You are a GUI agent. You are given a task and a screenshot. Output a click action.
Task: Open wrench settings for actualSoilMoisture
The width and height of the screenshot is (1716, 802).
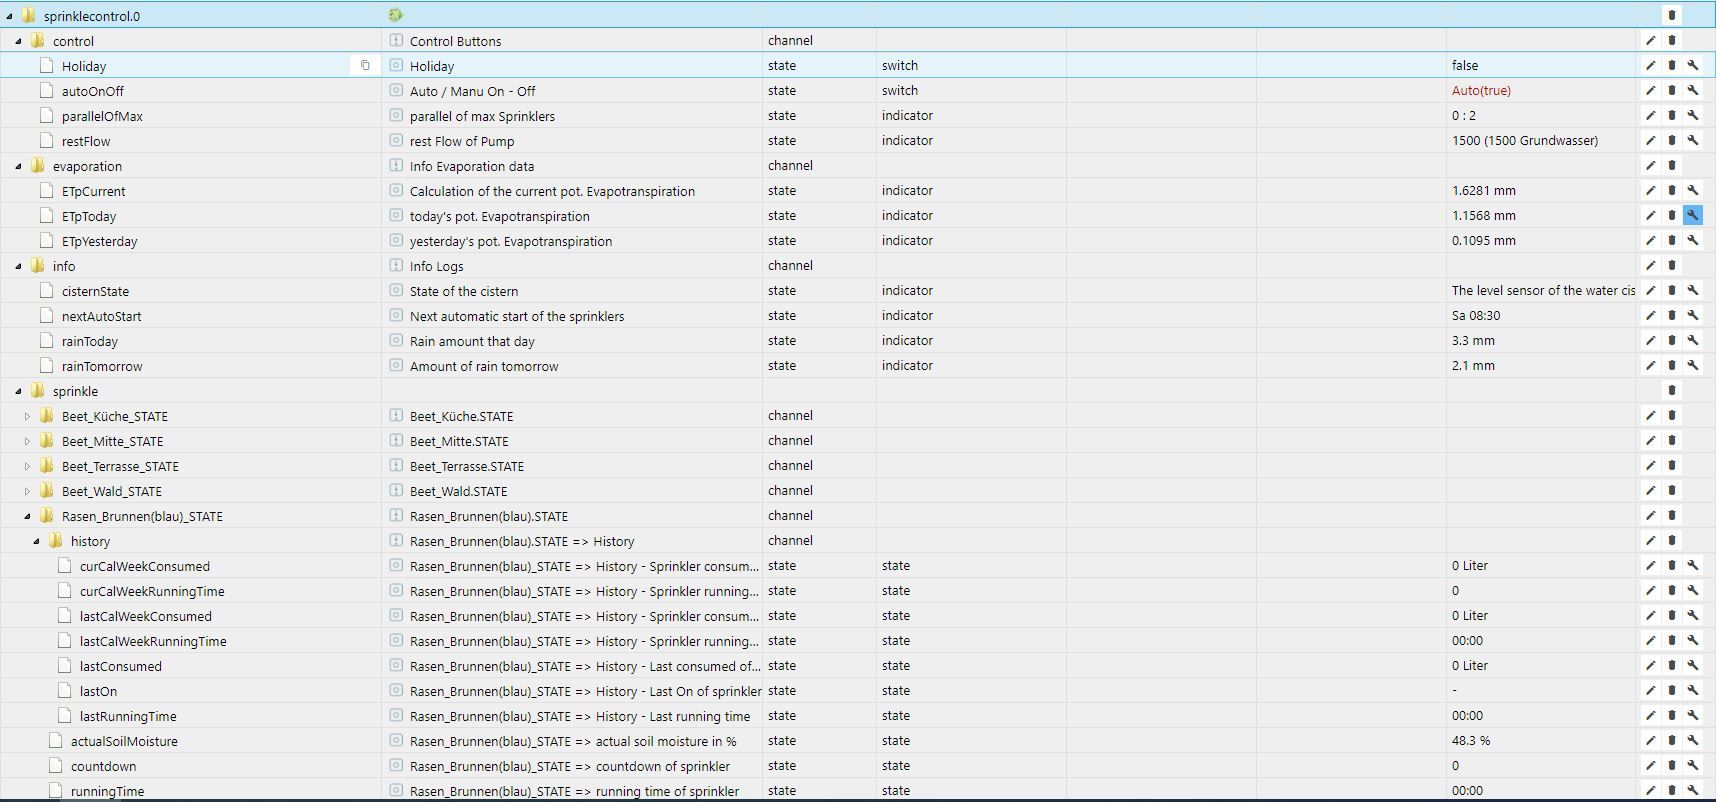coord(1693,740)
